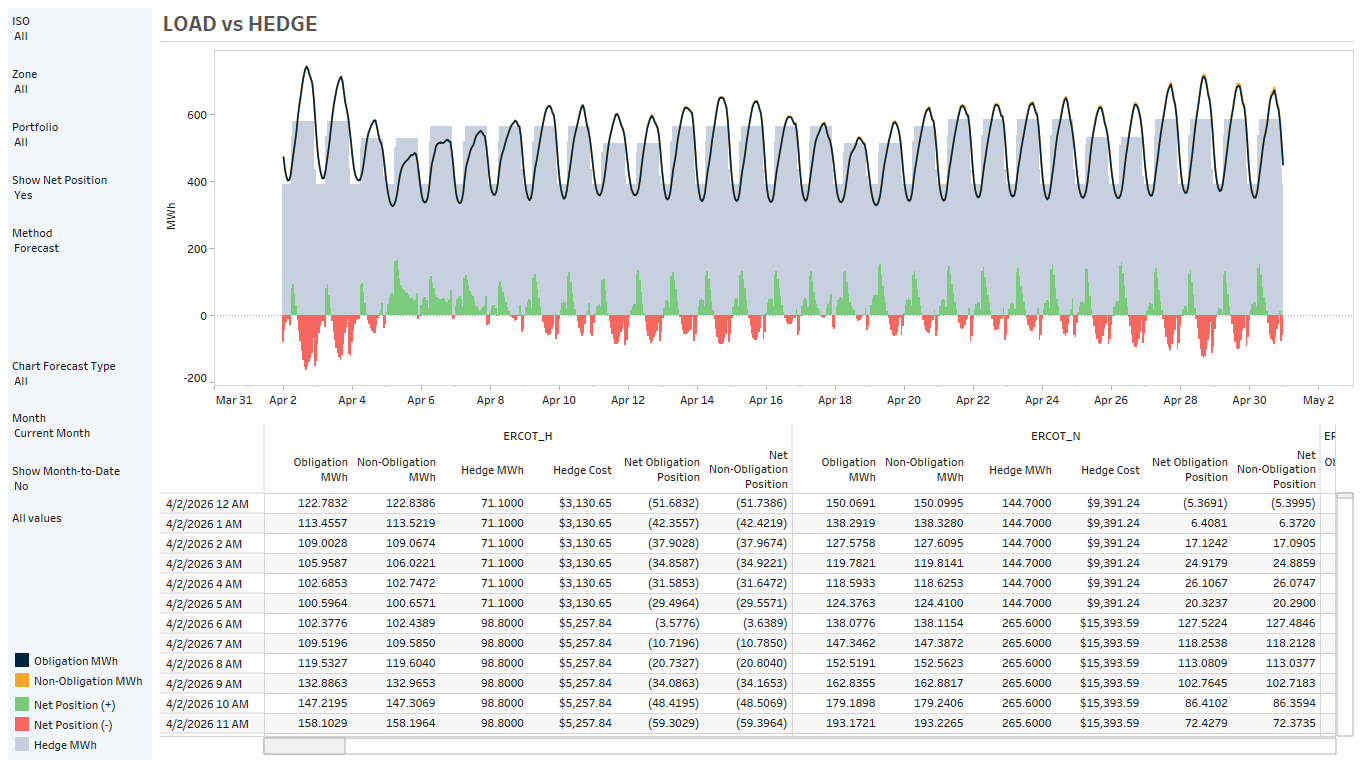Open the Method filter showing Forecast
This screenshot has width=1366, height=768.
coord(36,248)
